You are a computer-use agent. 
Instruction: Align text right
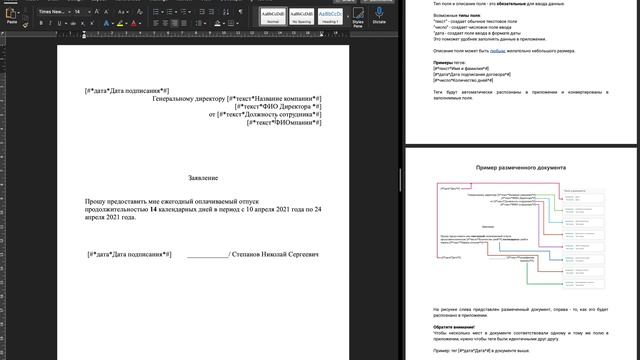click(174, 24)
